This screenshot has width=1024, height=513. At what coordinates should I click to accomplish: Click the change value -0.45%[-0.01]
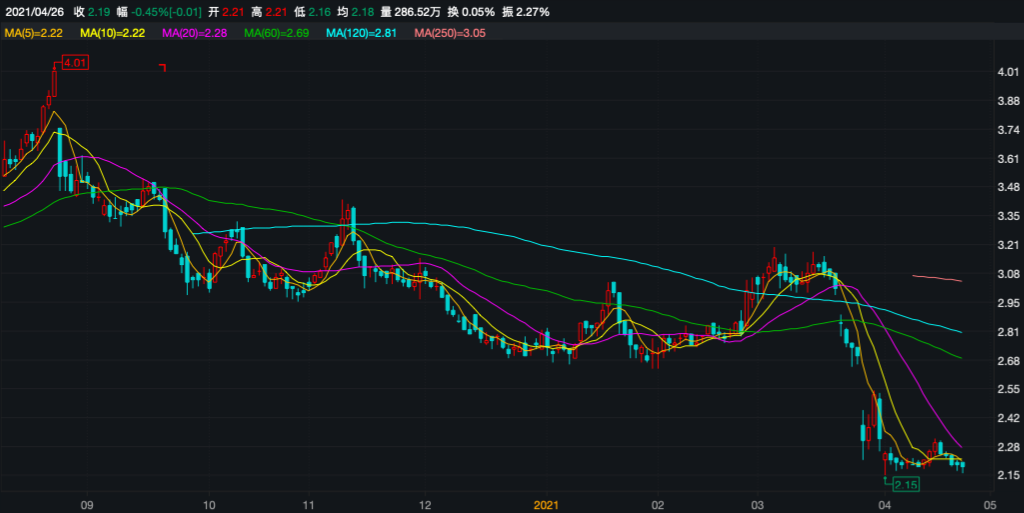pyautogui.click(x=166, y=12)
